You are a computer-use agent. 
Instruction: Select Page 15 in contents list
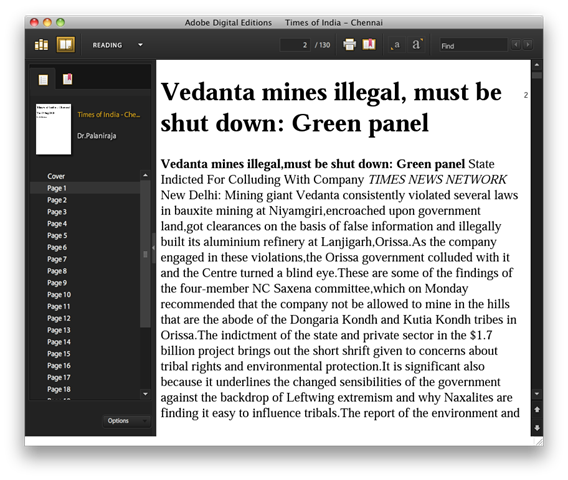[85, 354]
